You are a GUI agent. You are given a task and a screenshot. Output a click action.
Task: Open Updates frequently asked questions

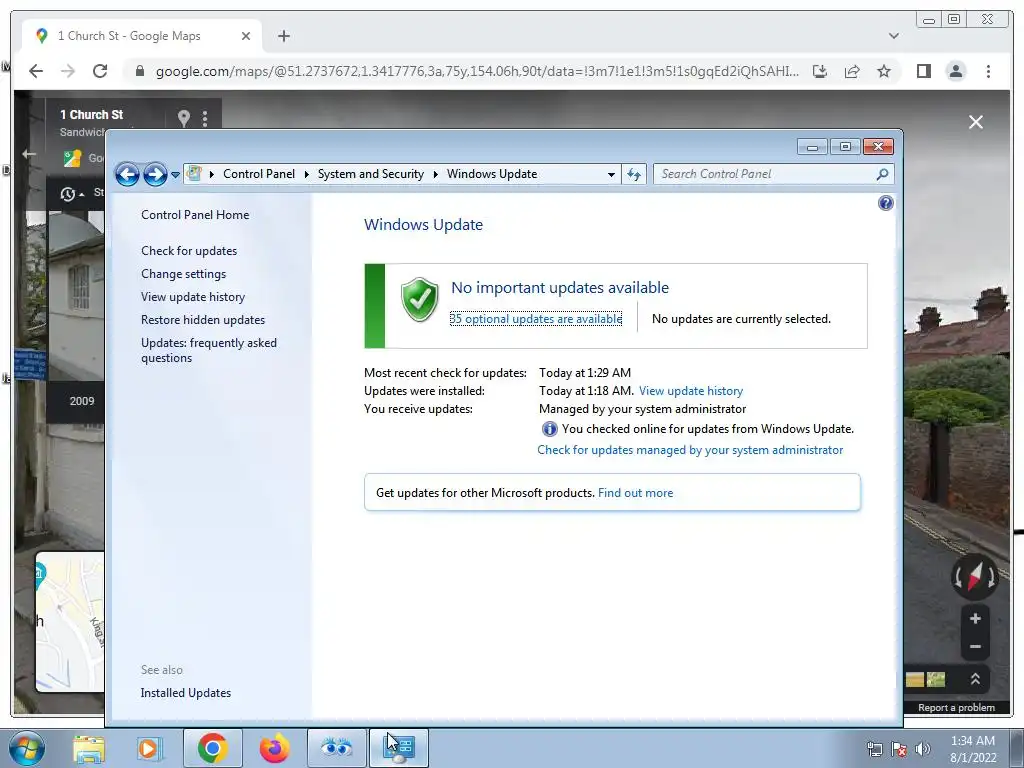pos(209,350)
